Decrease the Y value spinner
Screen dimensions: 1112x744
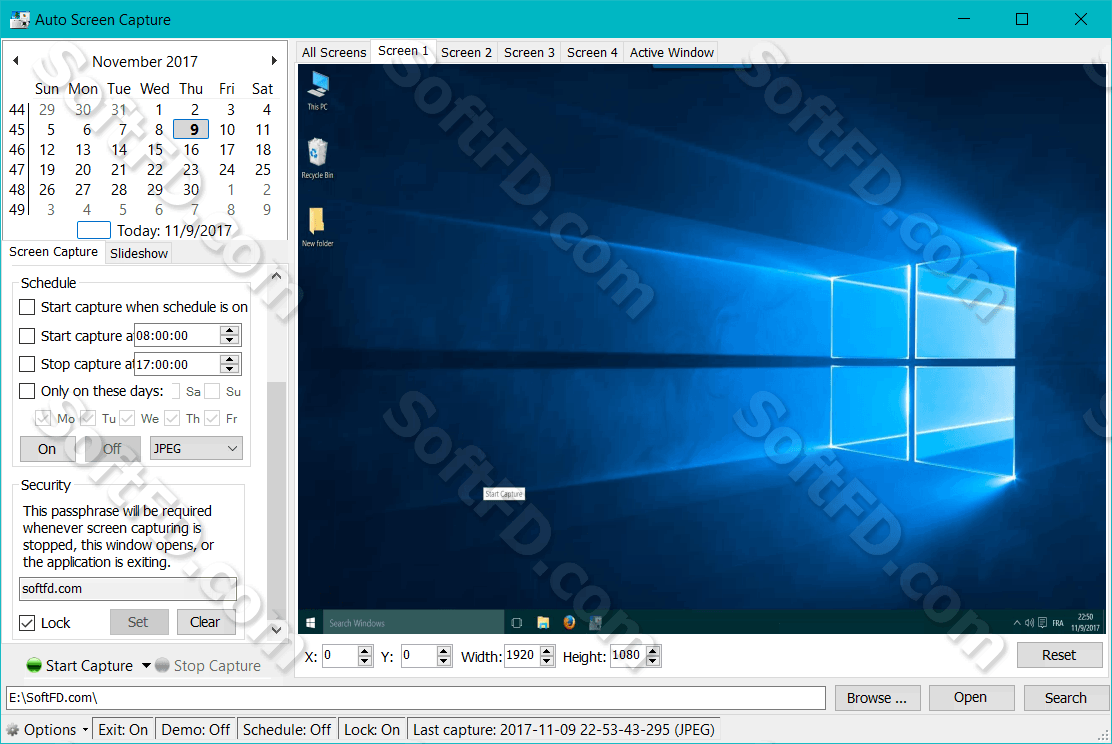(x=444, y=661)
